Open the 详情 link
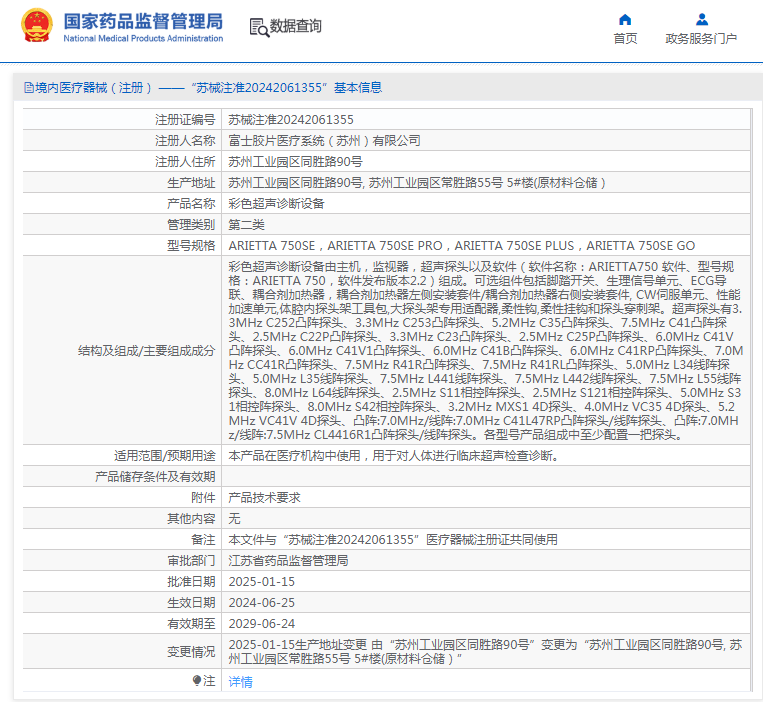This screenshot has height=702, width=763. coord(240,681)
